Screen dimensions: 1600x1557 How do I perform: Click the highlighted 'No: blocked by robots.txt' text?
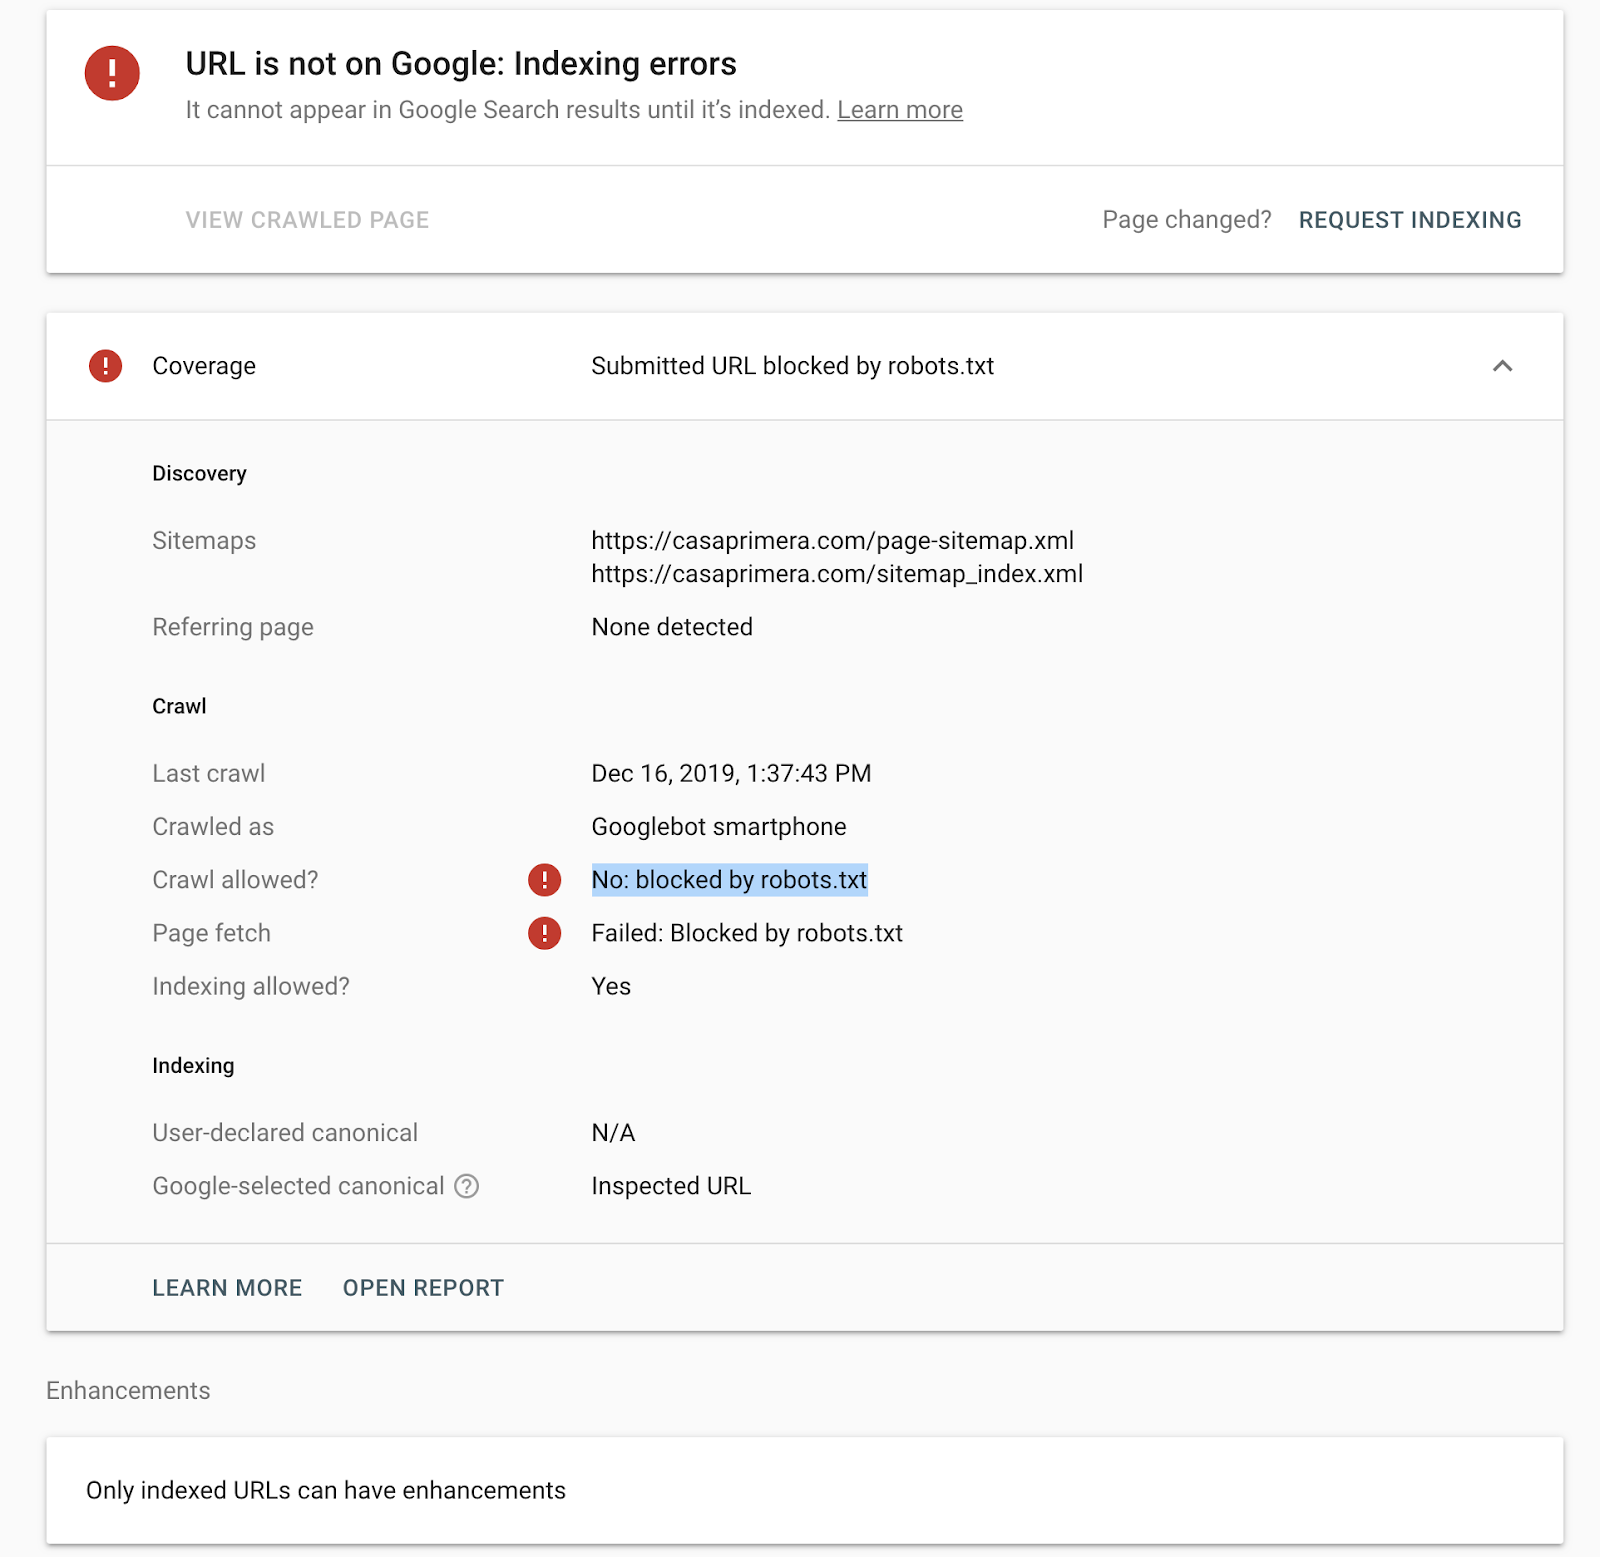729,880
